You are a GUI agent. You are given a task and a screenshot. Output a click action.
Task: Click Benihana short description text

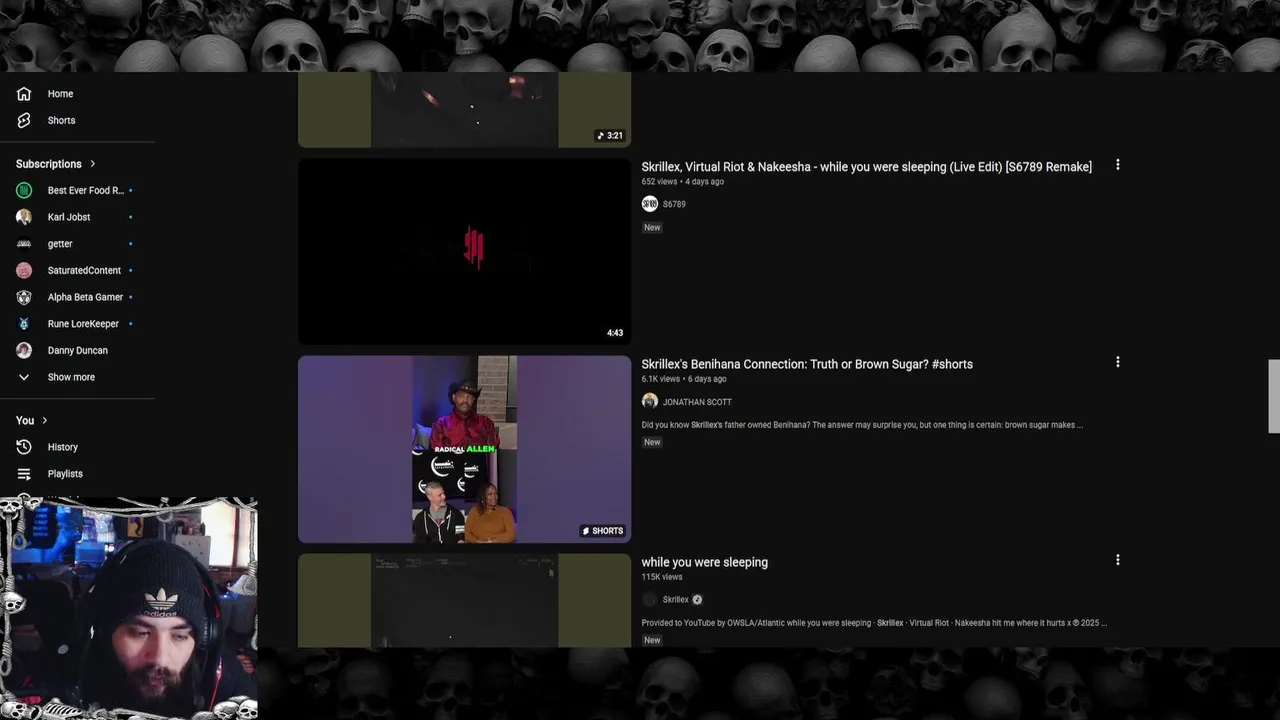click(862, 425)
